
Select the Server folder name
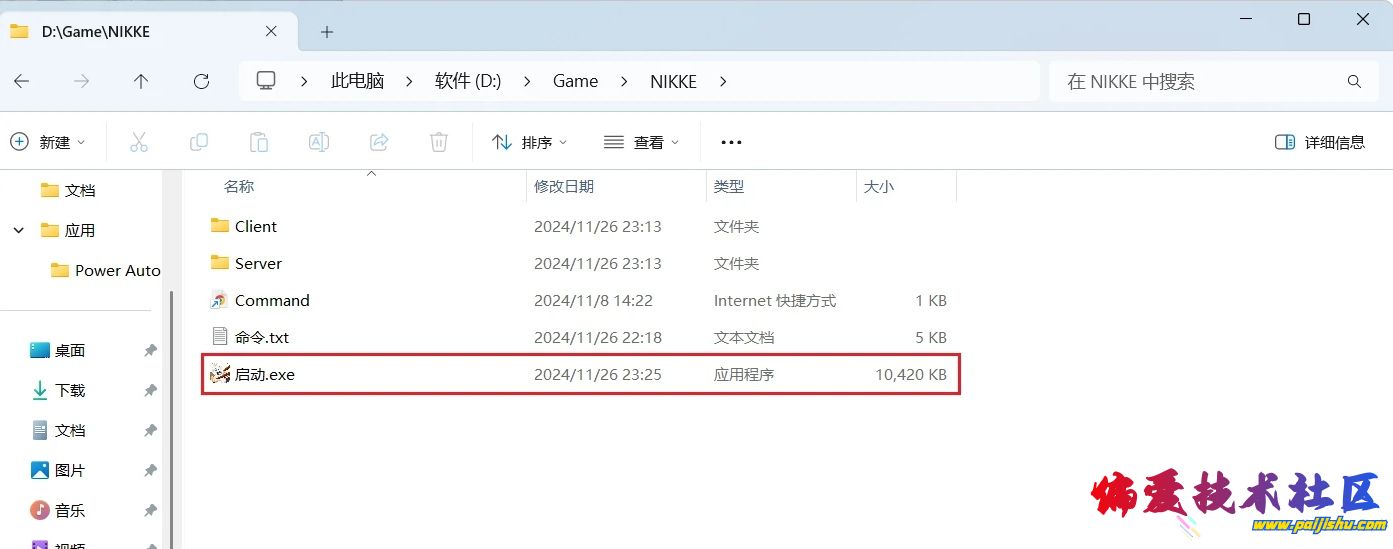click(x=258, y=263)
